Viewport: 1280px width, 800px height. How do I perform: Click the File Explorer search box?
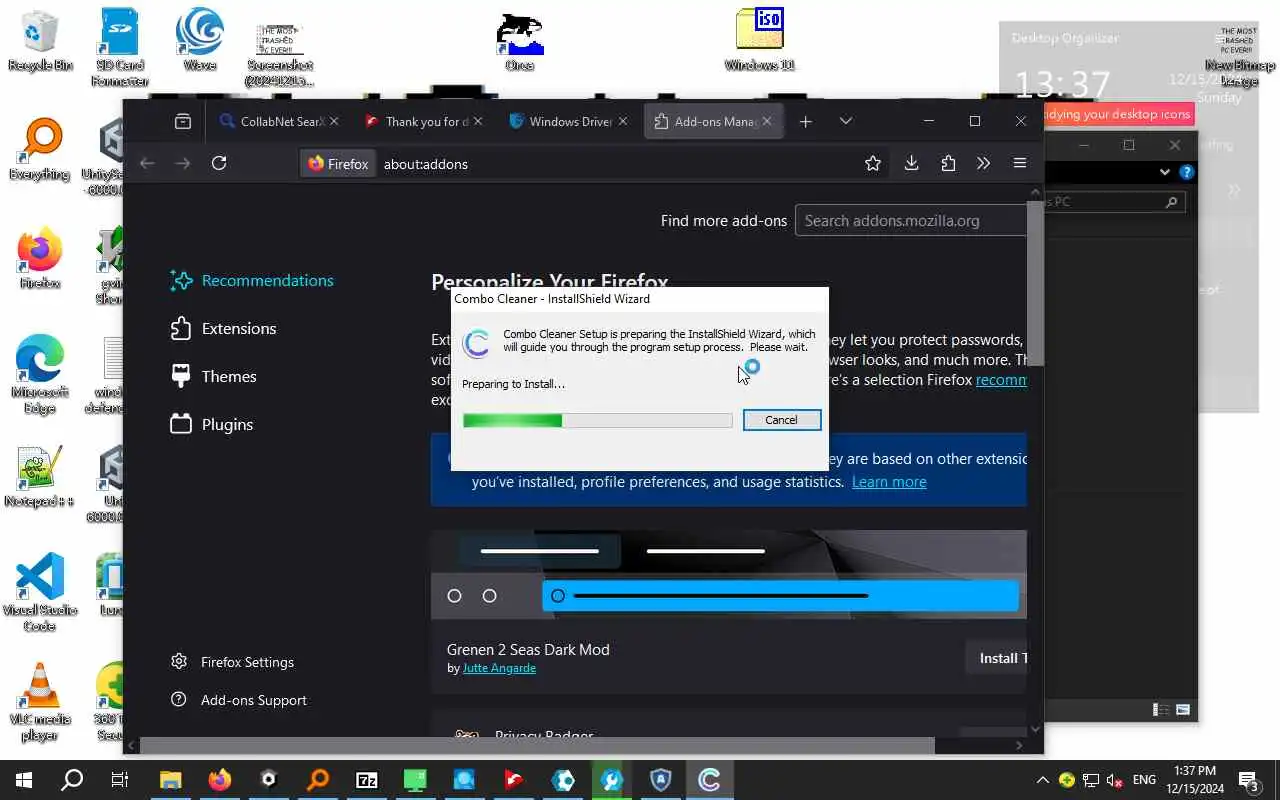click(x=1114, y=202)
